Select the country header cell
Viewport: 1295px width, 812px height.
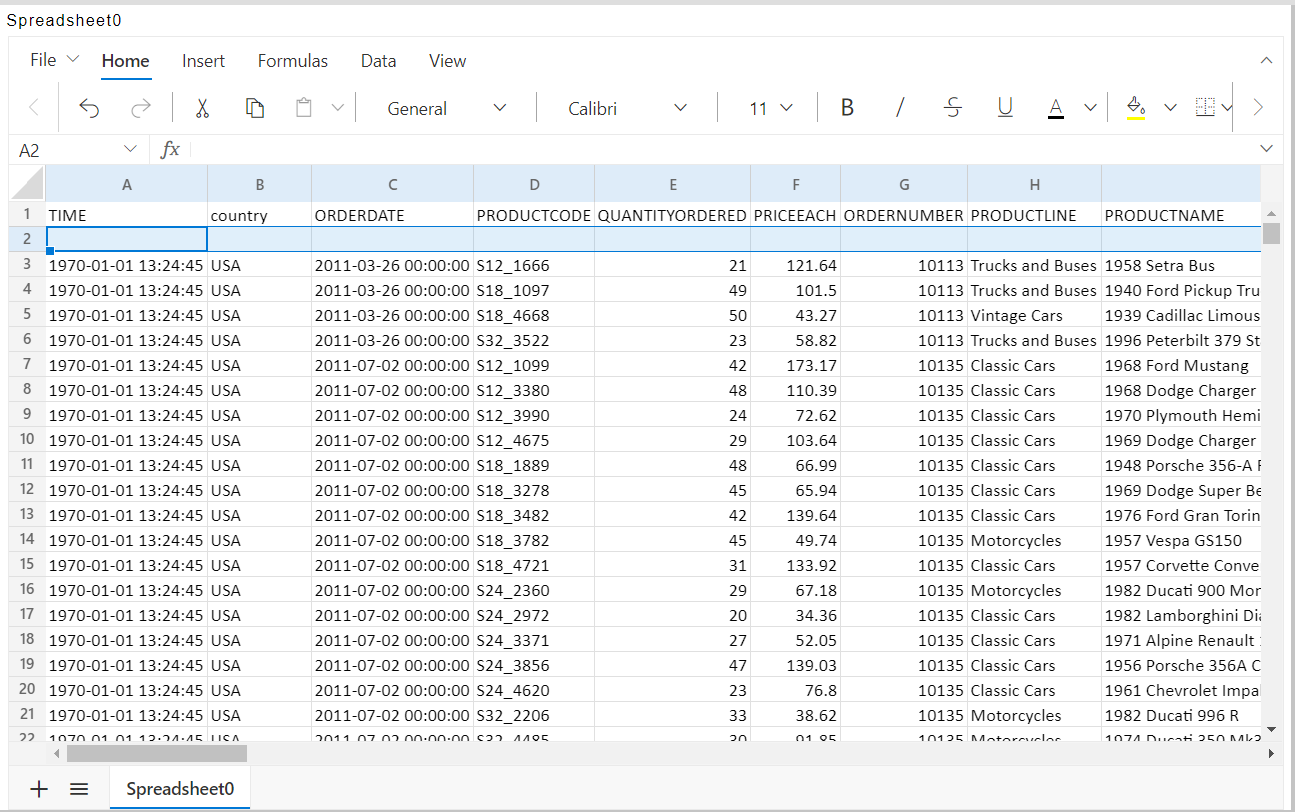point(260,215)
